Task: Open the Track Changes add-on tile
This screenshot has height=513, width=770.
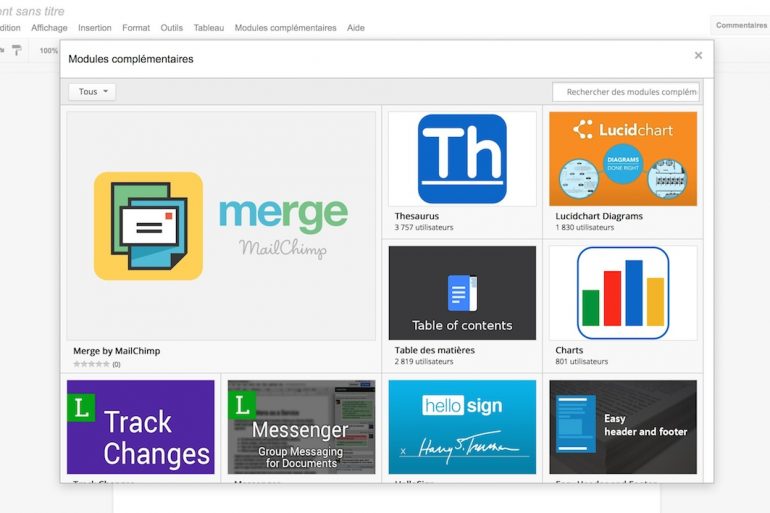Action: [141, 427]
